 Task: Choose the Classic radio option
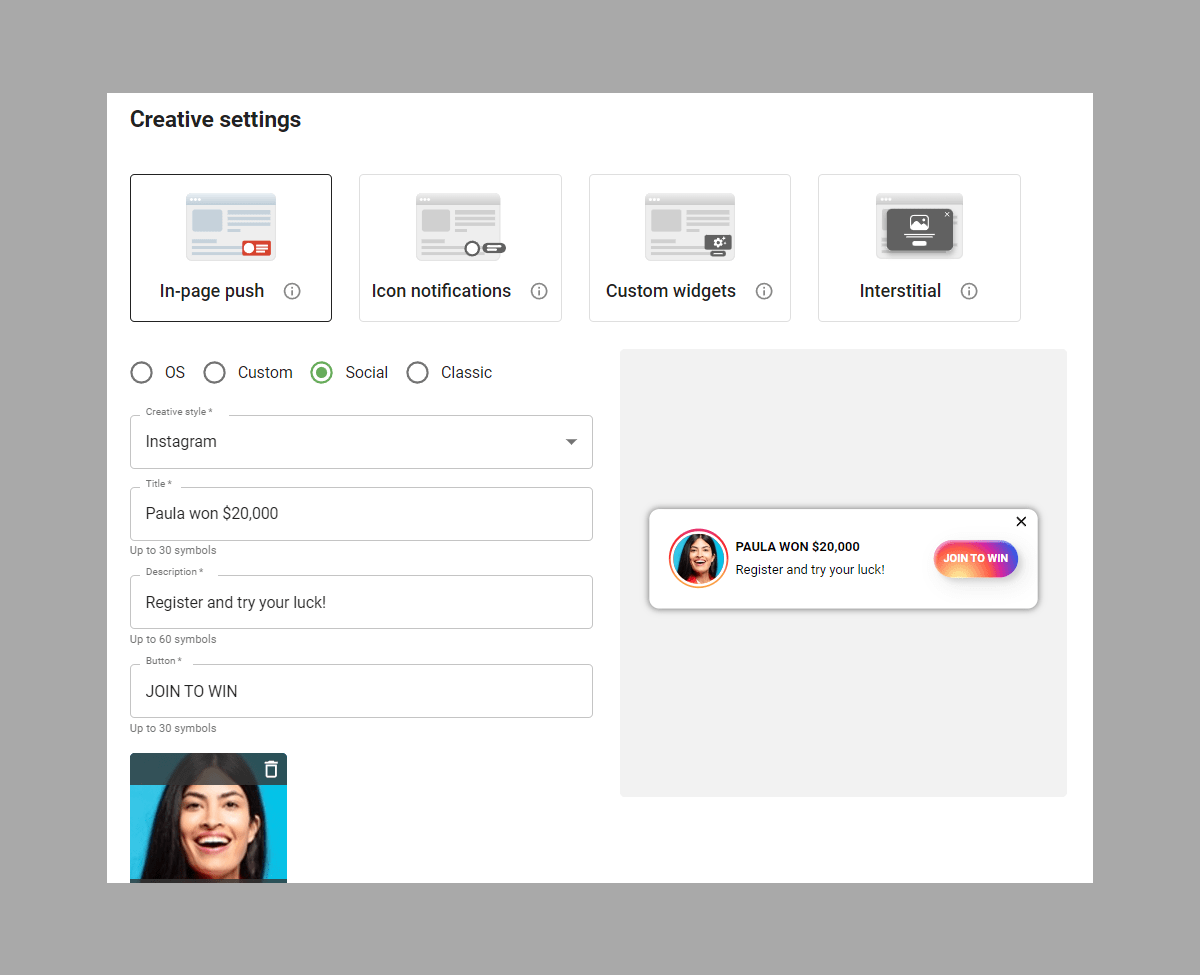418,373
